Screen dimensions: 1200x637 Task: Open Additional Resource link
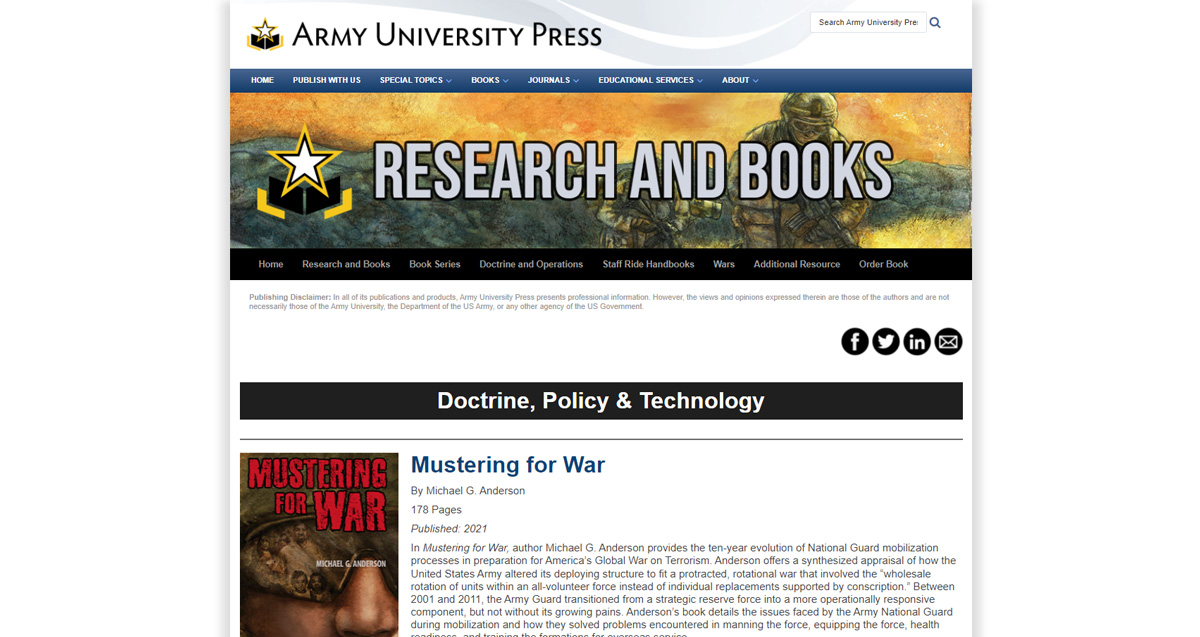point(797,264)
